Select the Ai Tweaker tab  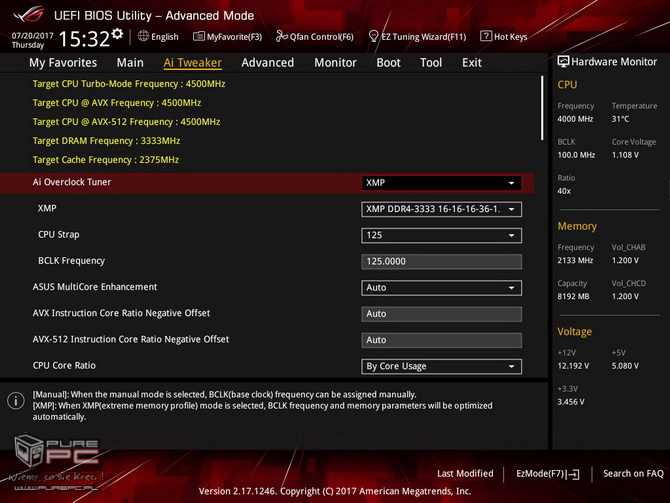point(192,63)
